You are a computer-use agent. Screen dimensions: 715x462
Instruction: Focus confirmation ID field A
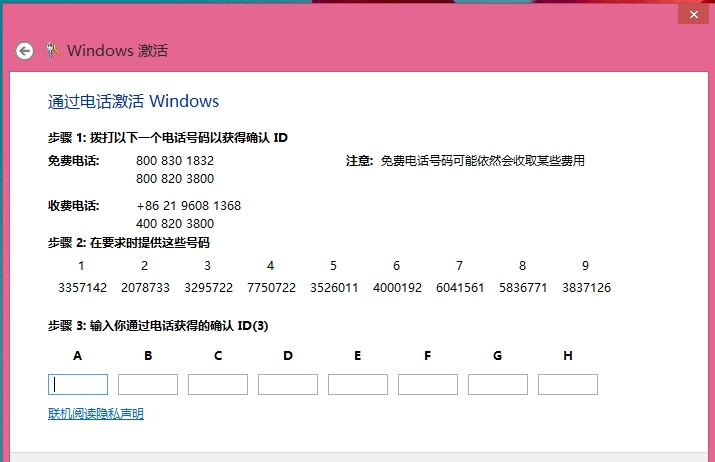click(78, 384)
